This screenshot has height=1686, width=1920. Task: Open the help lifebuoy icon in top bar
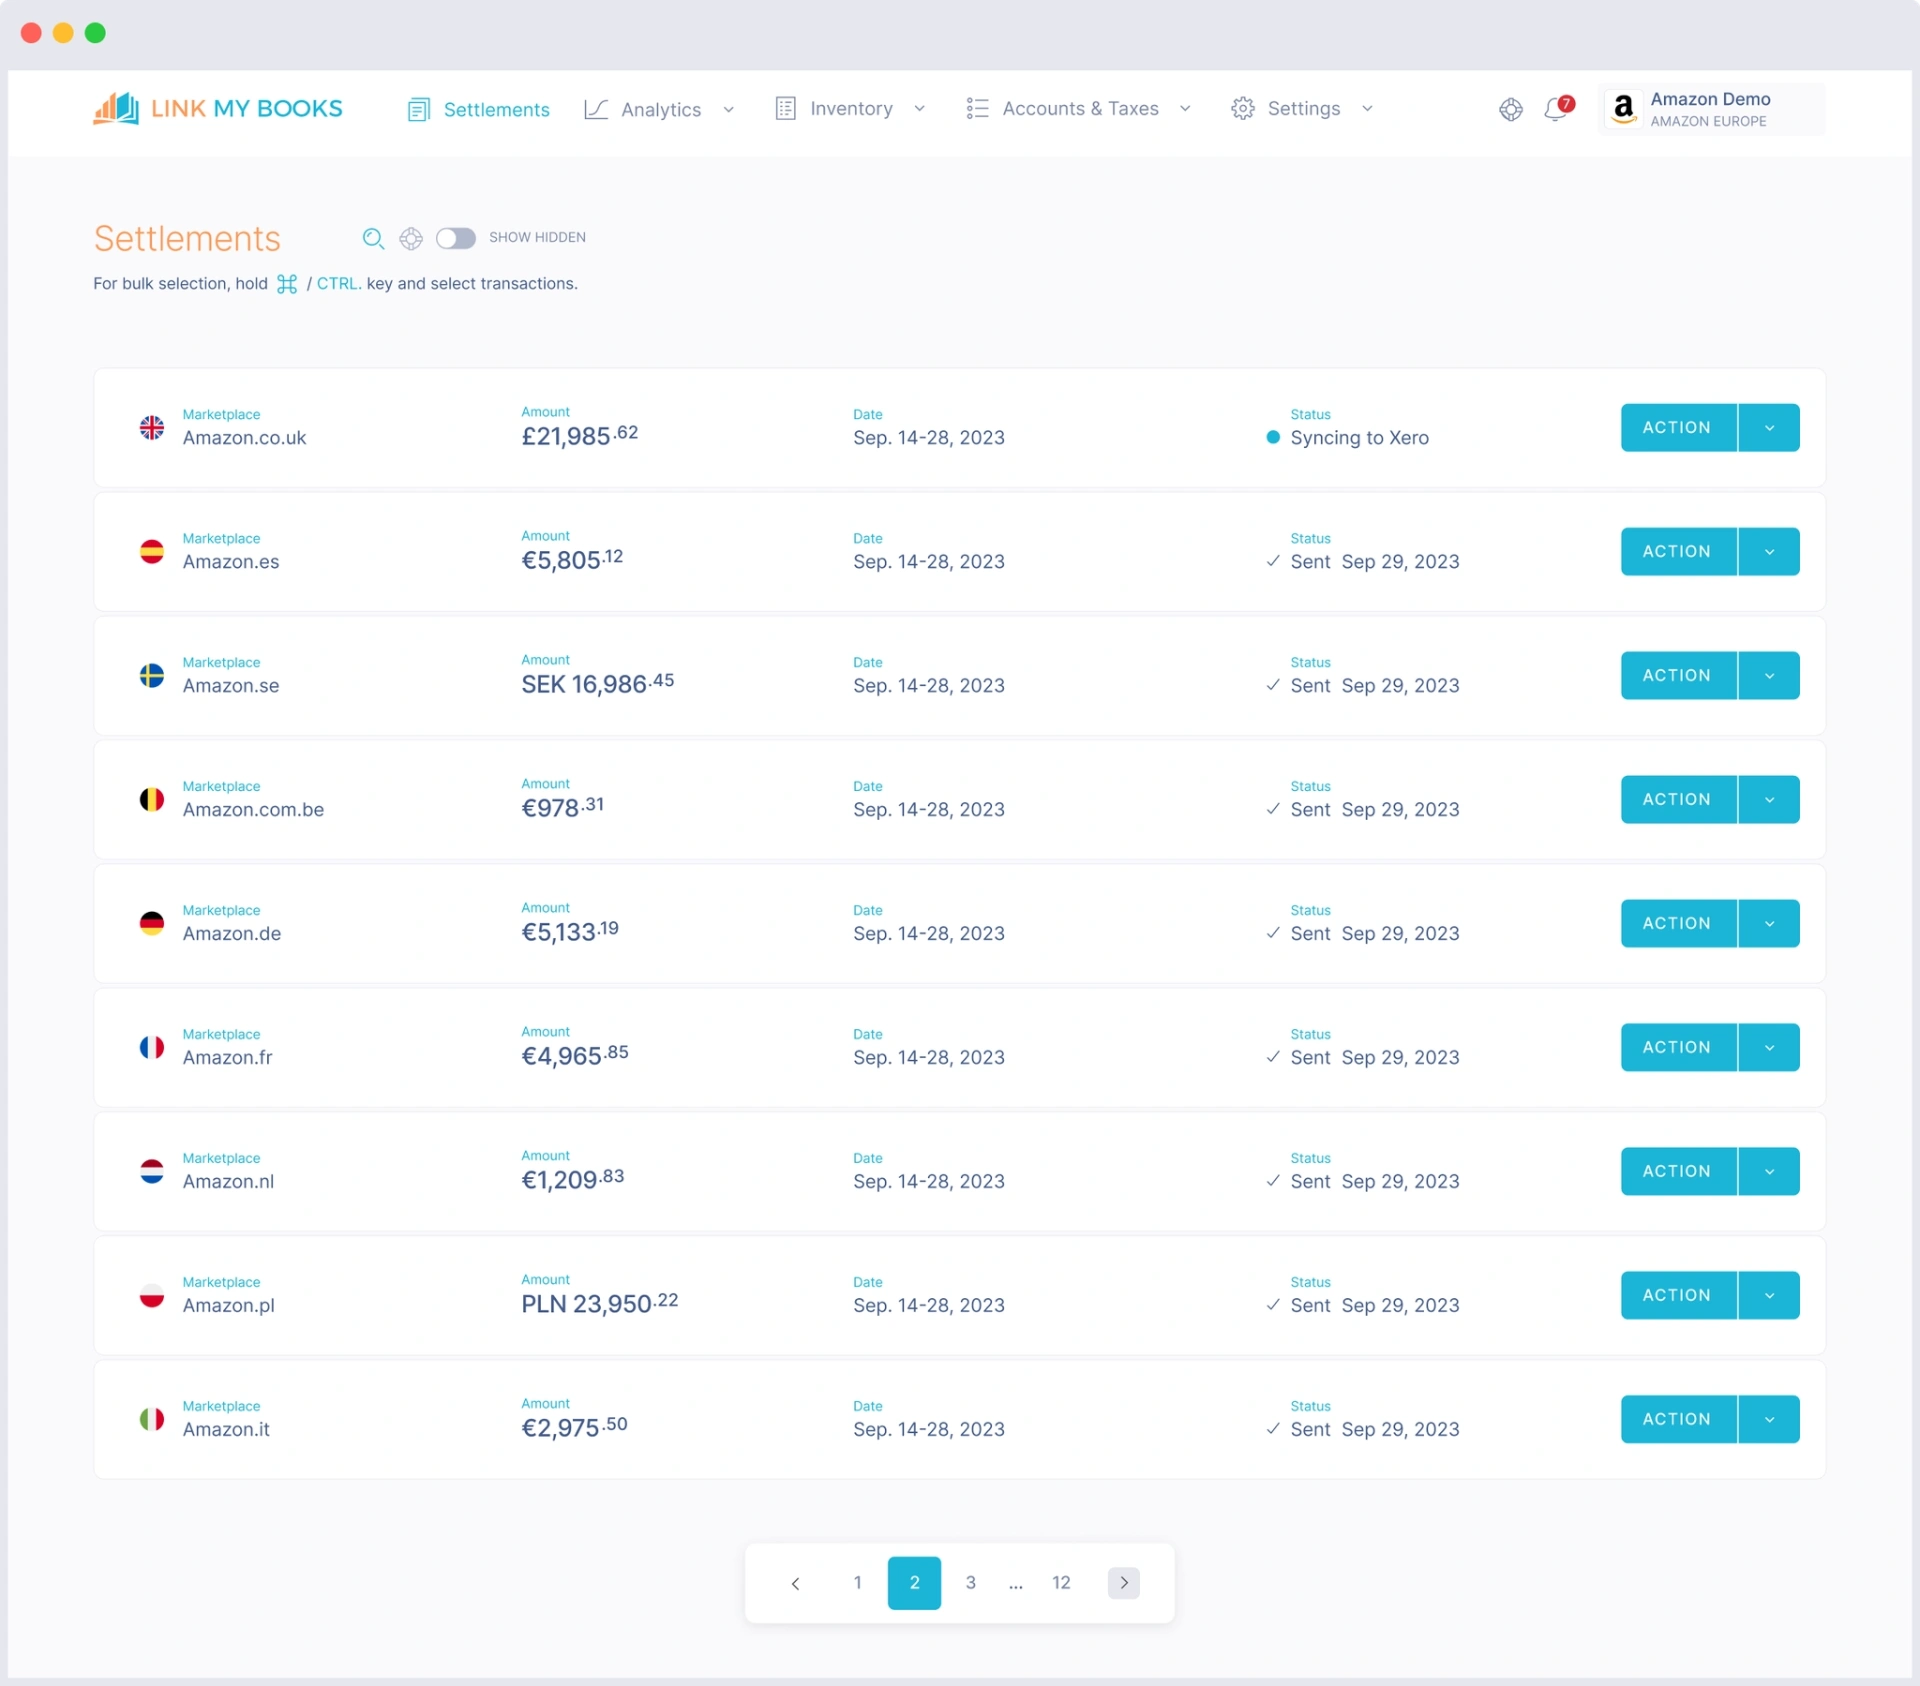click(1511, 109)
